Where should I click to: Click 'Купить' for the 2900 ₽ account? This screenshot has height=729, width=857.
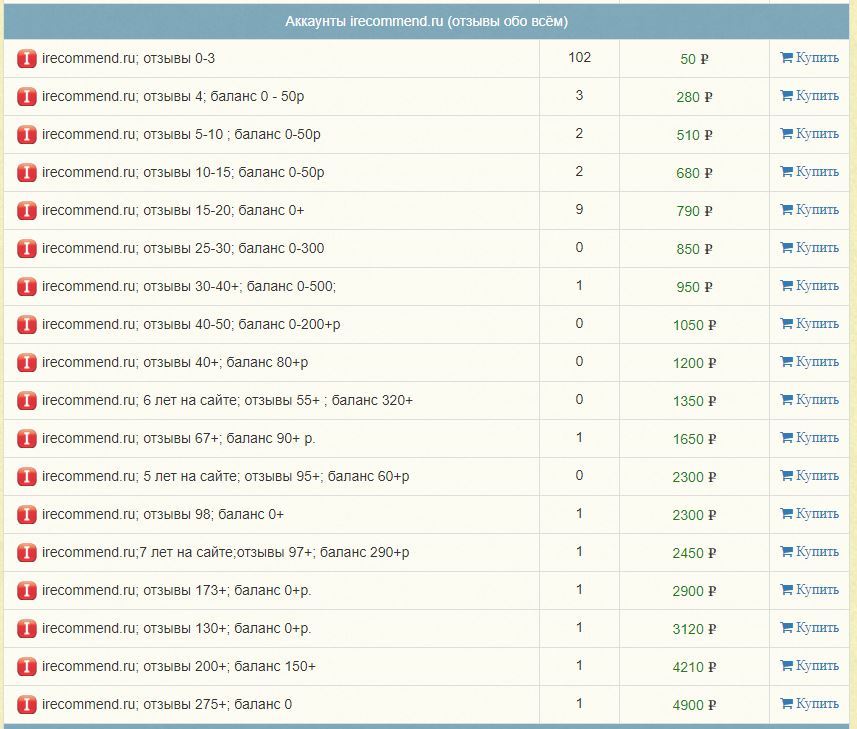(816, 590)
